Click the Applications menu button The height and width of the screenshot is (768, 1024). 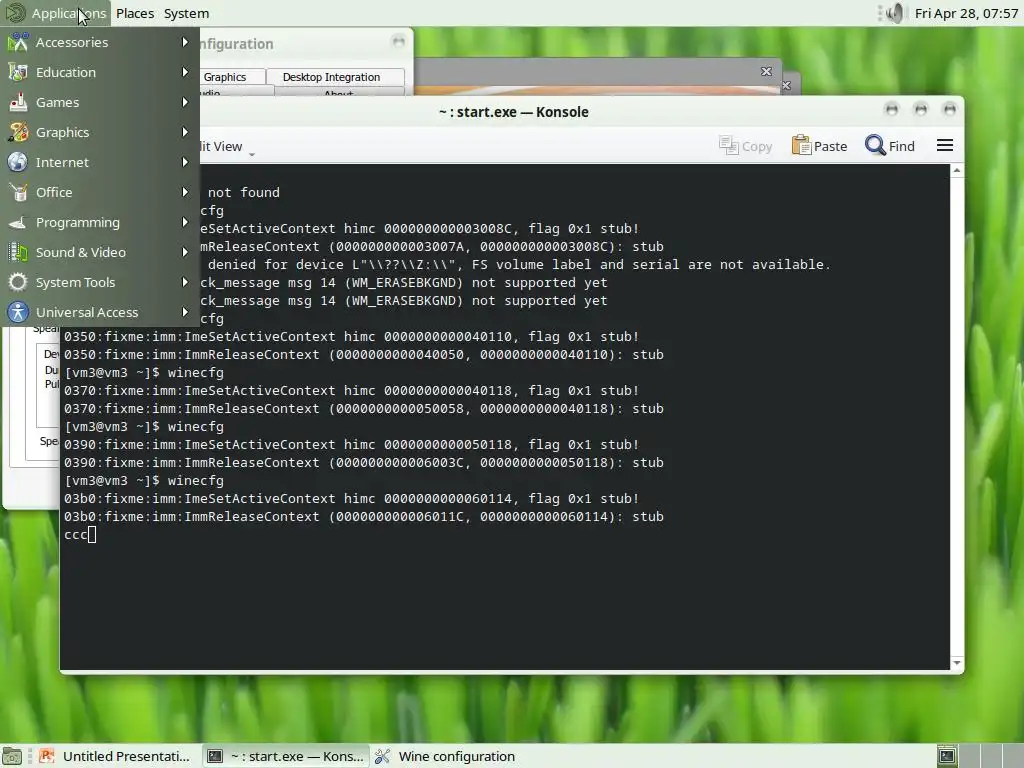(56, 13)
